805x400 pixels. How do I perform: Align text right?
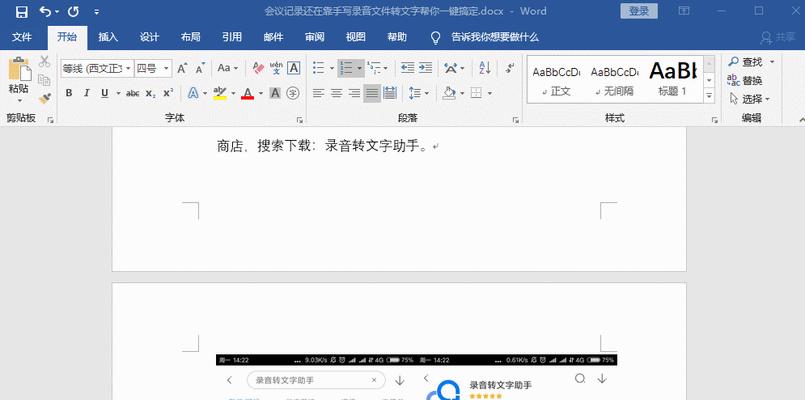point(354,93)
